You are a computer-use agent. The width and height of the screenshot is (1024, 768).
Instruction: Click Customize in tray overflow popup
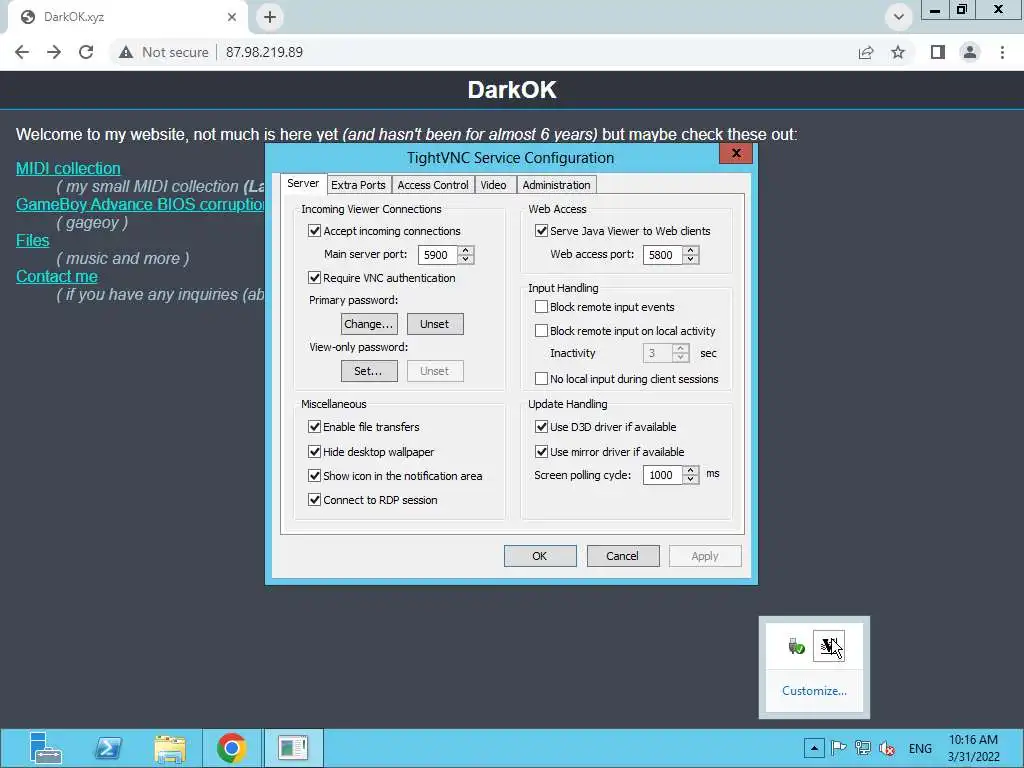[x=814, y=691]
